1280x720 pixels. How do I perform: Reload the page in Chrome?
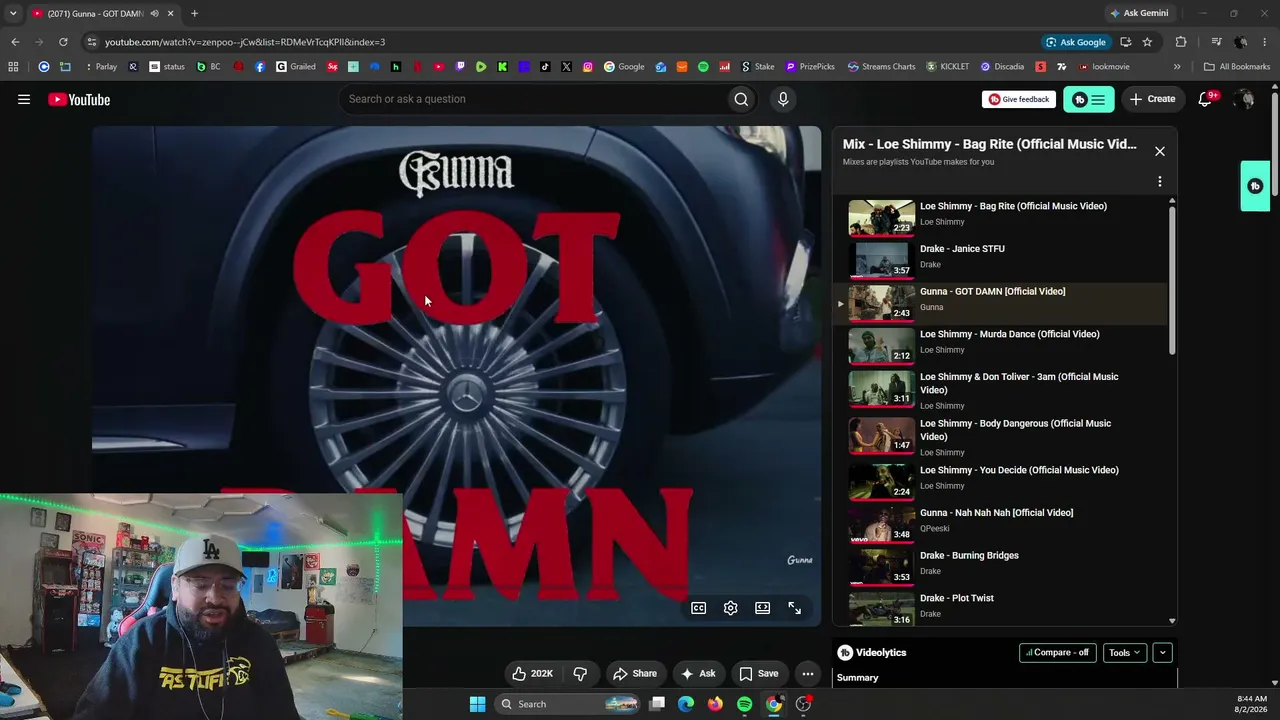click(x=63, y=42)
